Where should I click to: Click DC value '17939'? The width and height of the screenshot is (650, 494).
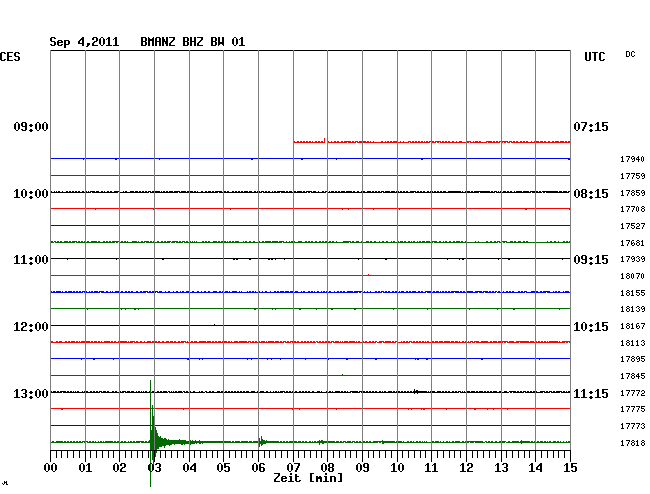tap(633, 259)
